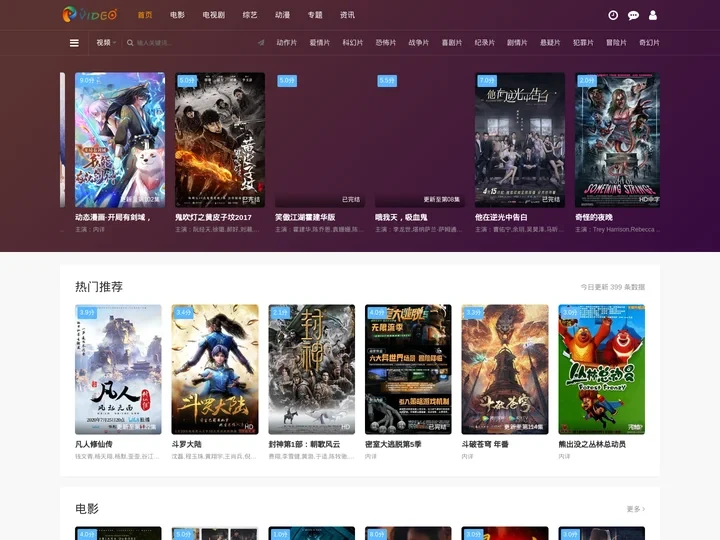Open the 封神第1部 poster

click(312, 369)
